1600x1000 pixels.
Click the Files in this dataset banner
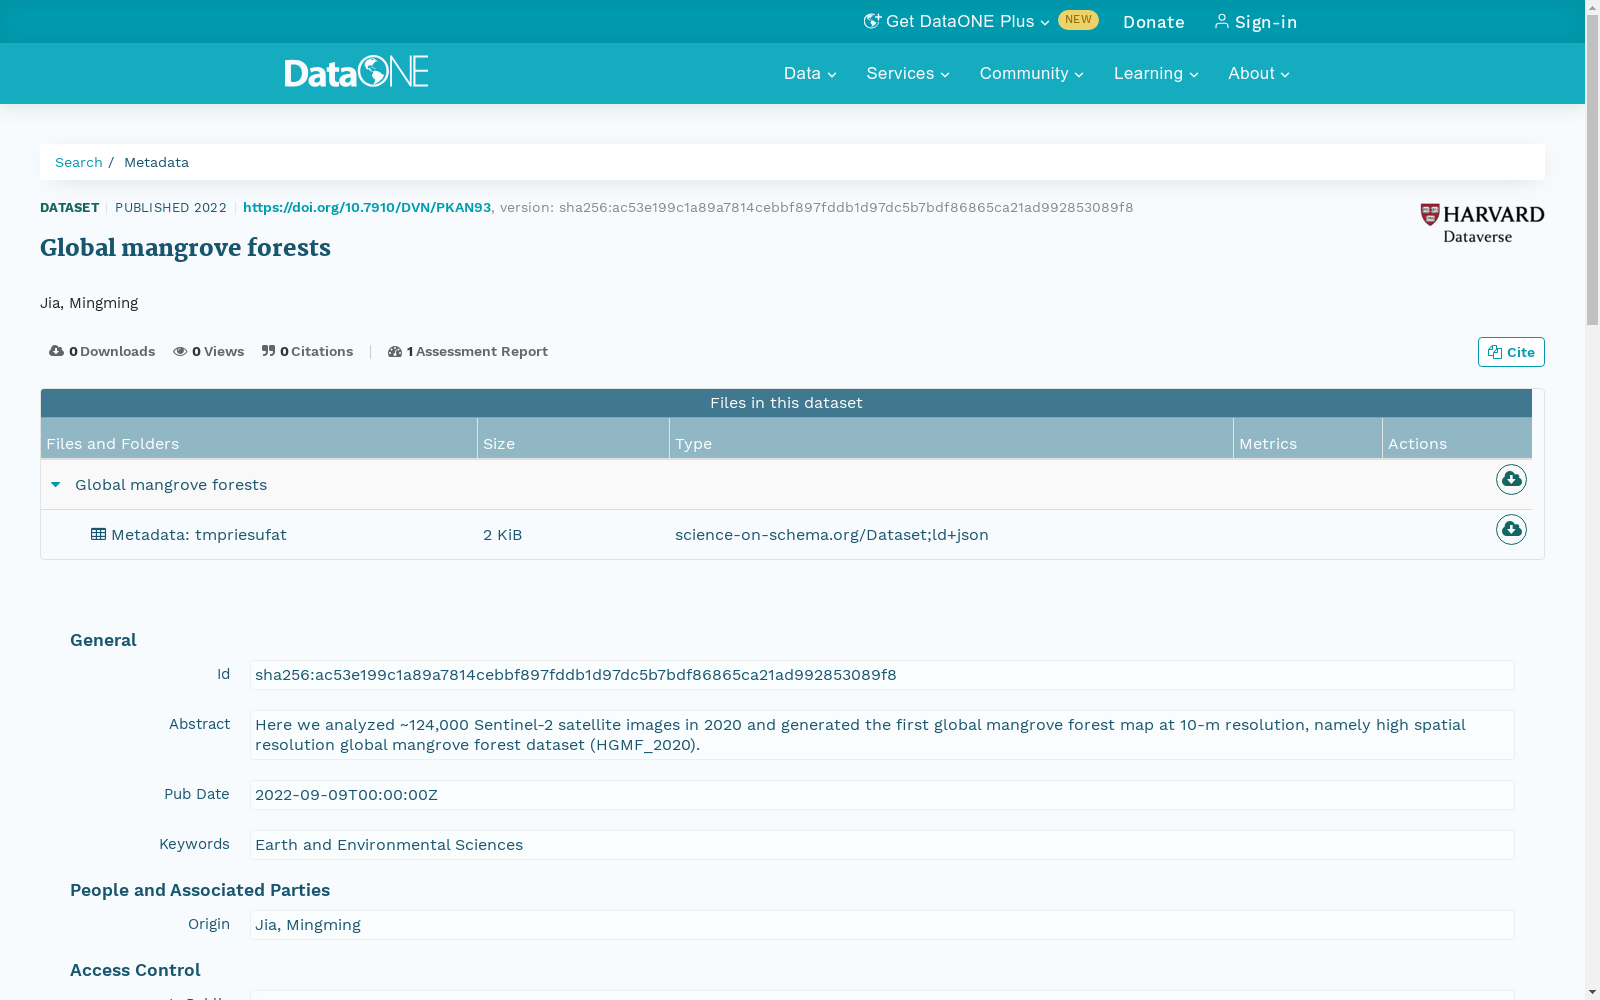(786, 403)
